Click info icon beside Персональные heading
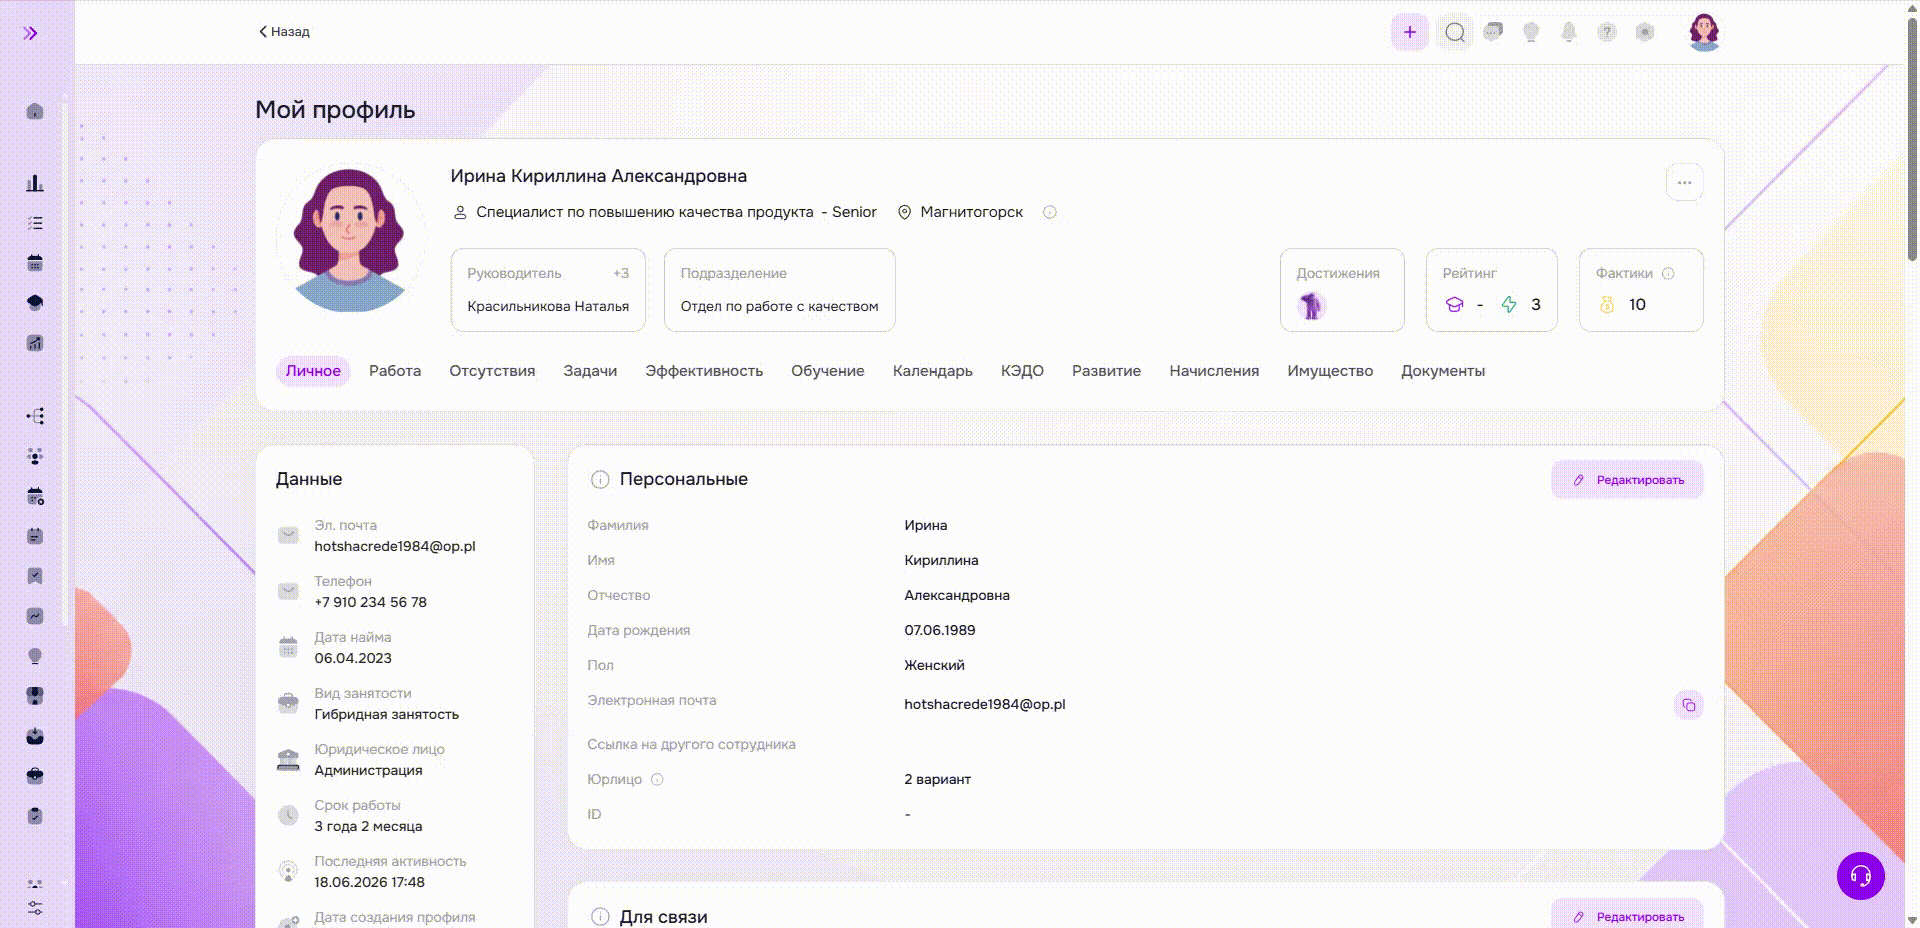Viewport: 1920px width, 928px height. pyautogui.click(x=600, y=479)
